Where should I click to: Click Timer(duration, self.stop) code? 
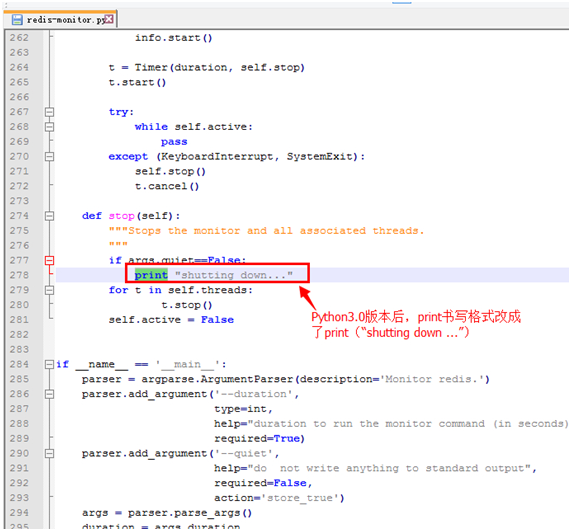pos(220,67)
